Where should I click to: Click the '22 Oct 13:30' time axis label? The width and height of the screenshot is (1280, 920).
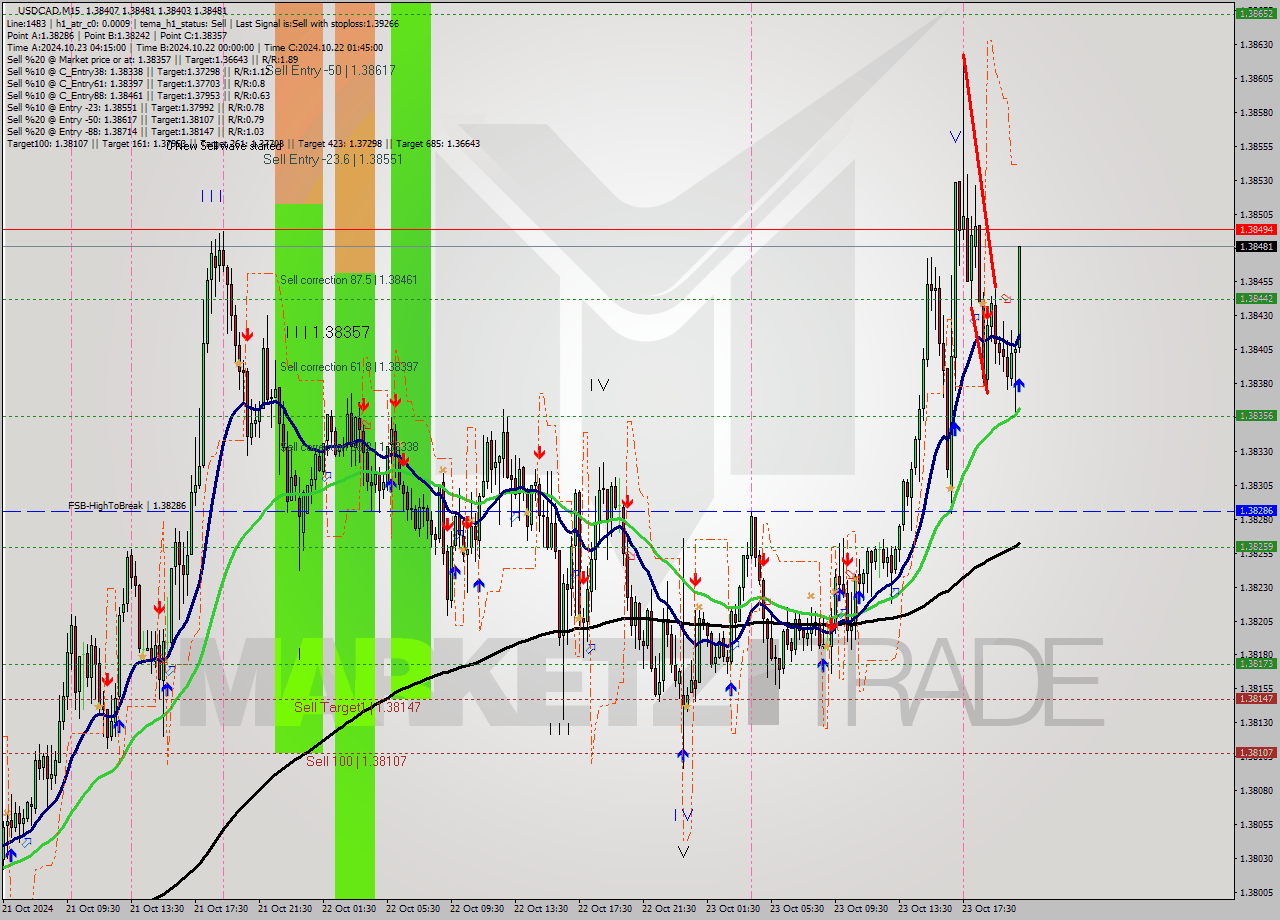click(541, 908)
